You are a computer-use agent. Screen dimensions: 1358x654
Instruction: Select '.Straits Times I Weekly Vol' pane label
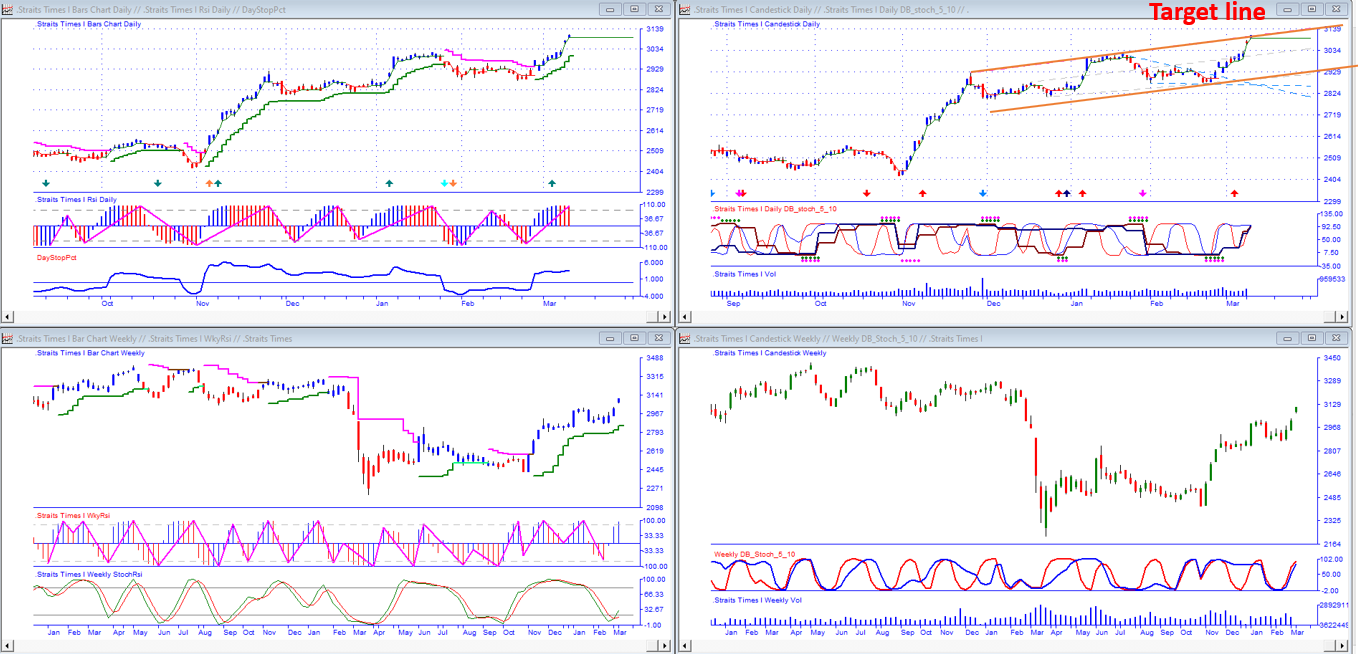pyautogui.click(x=757, y=600)
